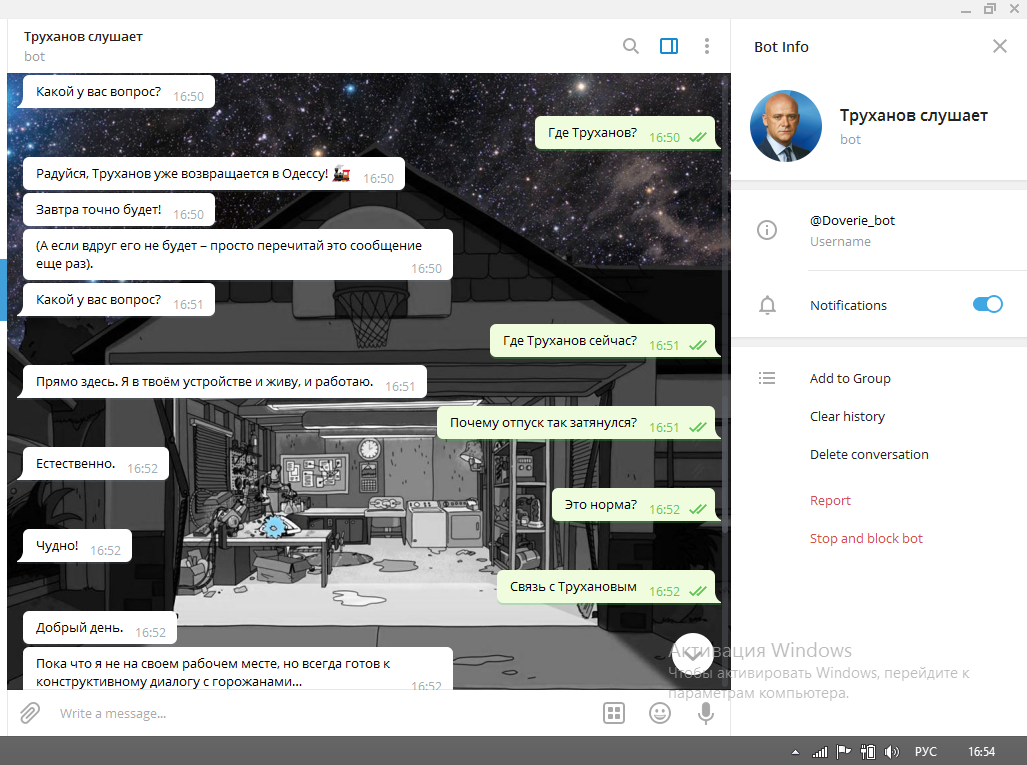Click Delete conversation
Viewport: 1027px width, 765px height.
pos(869,455)
